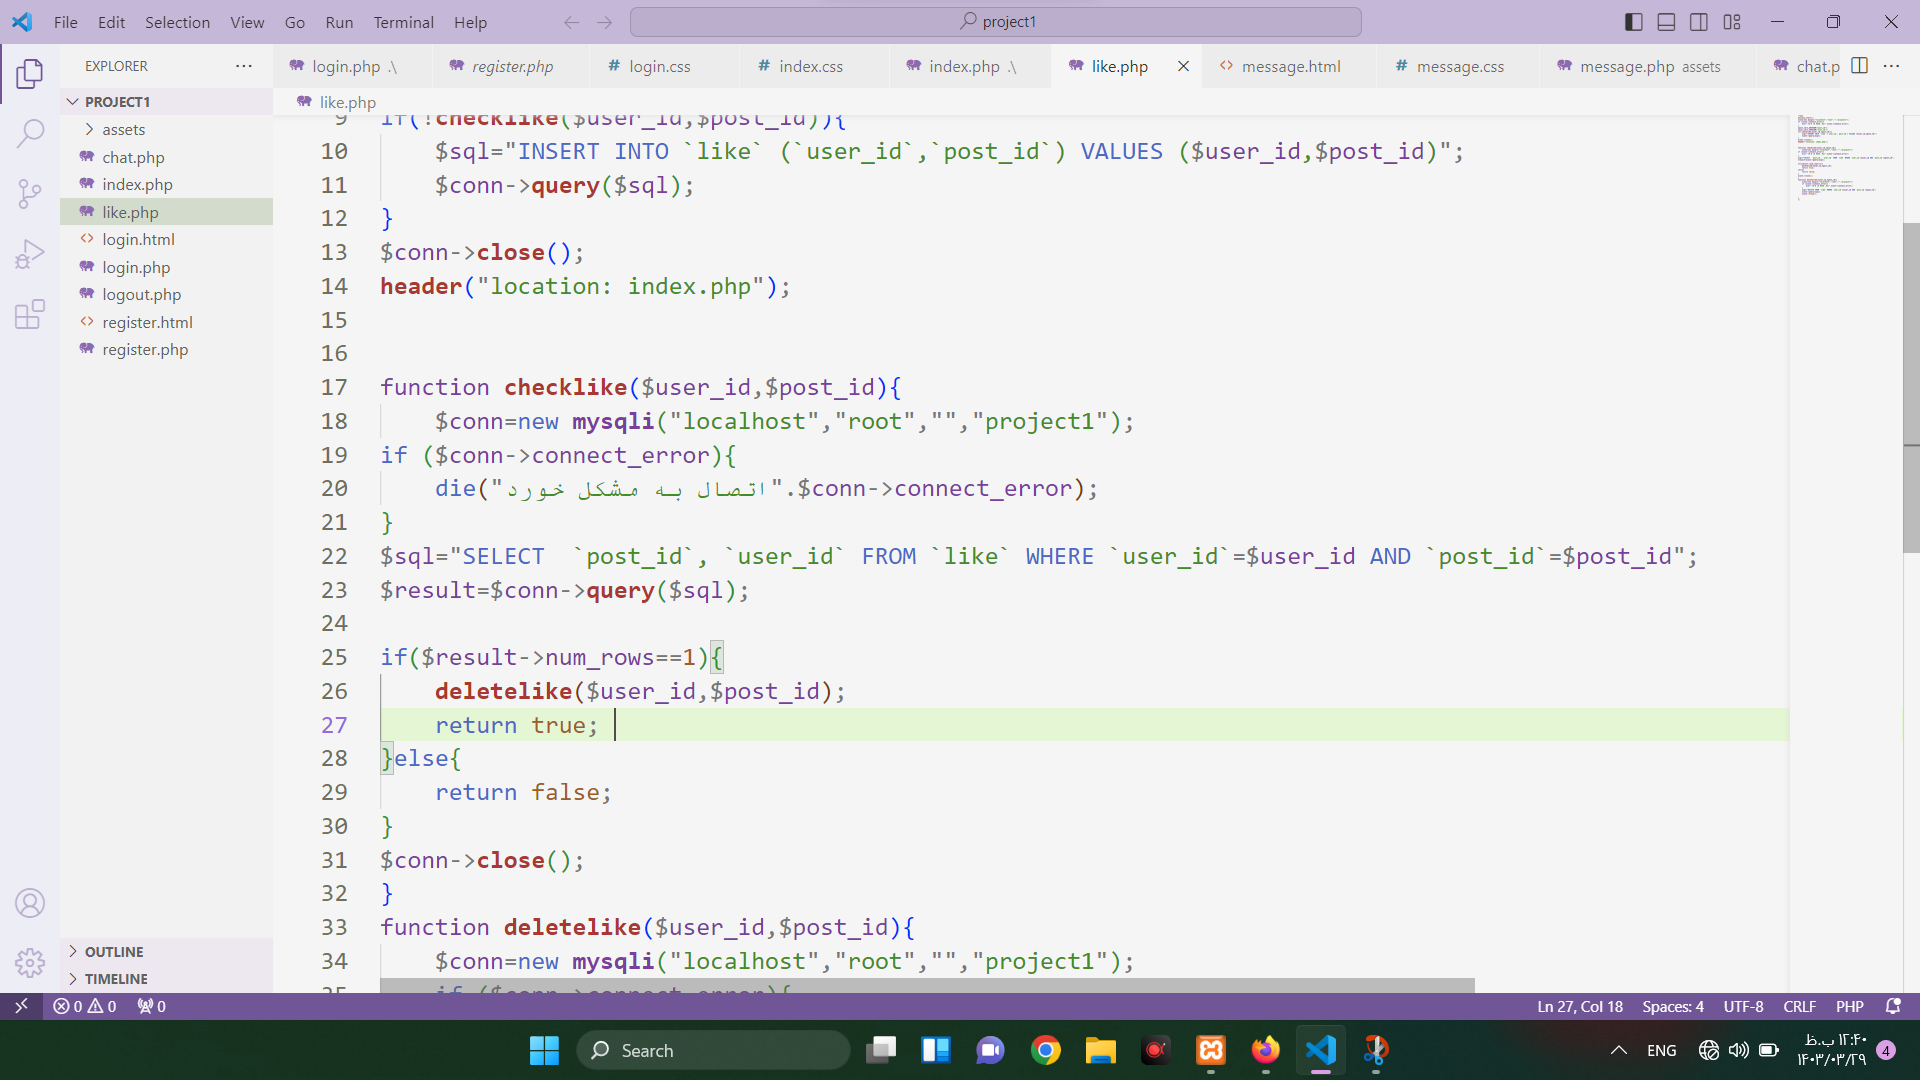Open taskbar clock and date

pos(1832,1050)
